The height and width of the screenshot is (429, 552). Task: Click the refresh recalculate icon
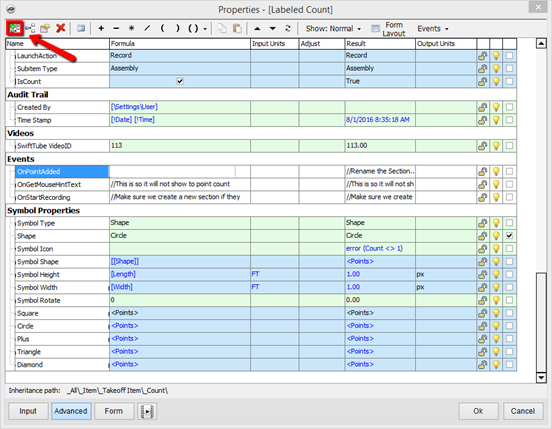288,29
